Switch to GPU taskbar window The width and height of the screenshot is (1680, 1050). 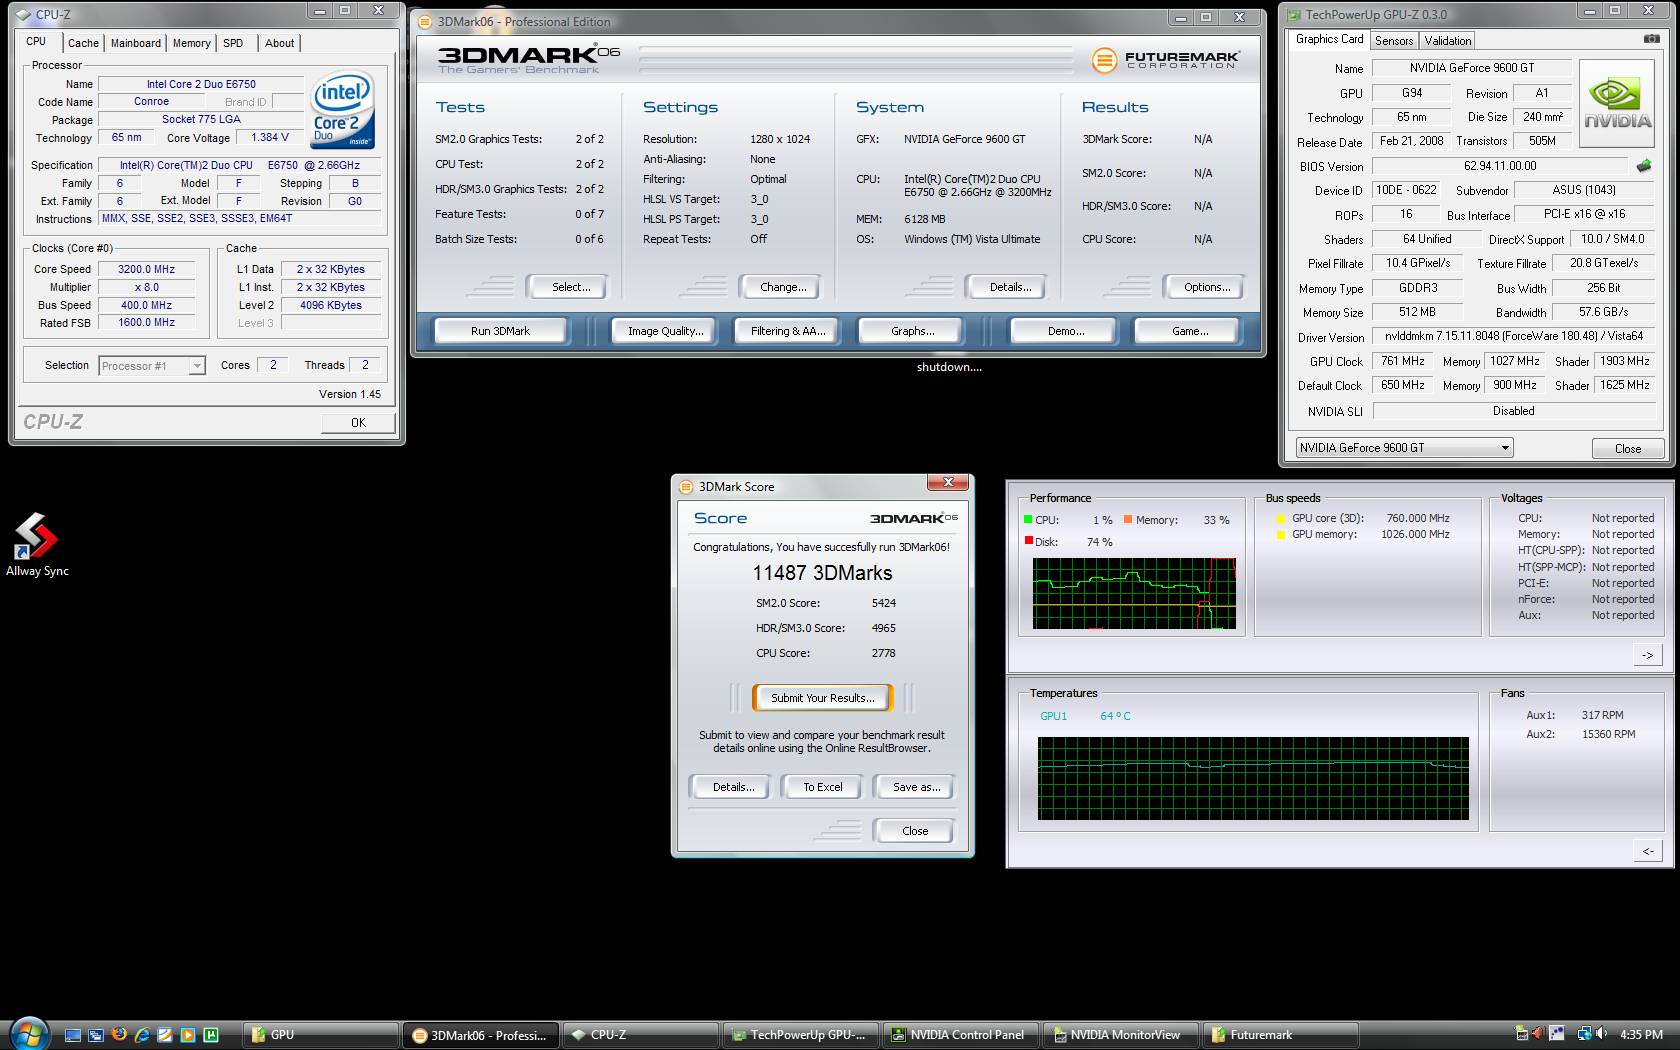[x=321, y=1035]
